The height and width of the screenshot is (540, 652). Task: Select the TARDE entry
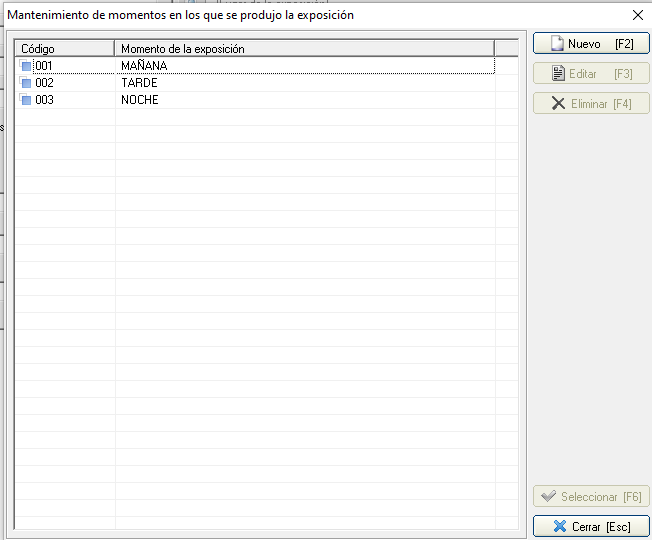(139, 83)
